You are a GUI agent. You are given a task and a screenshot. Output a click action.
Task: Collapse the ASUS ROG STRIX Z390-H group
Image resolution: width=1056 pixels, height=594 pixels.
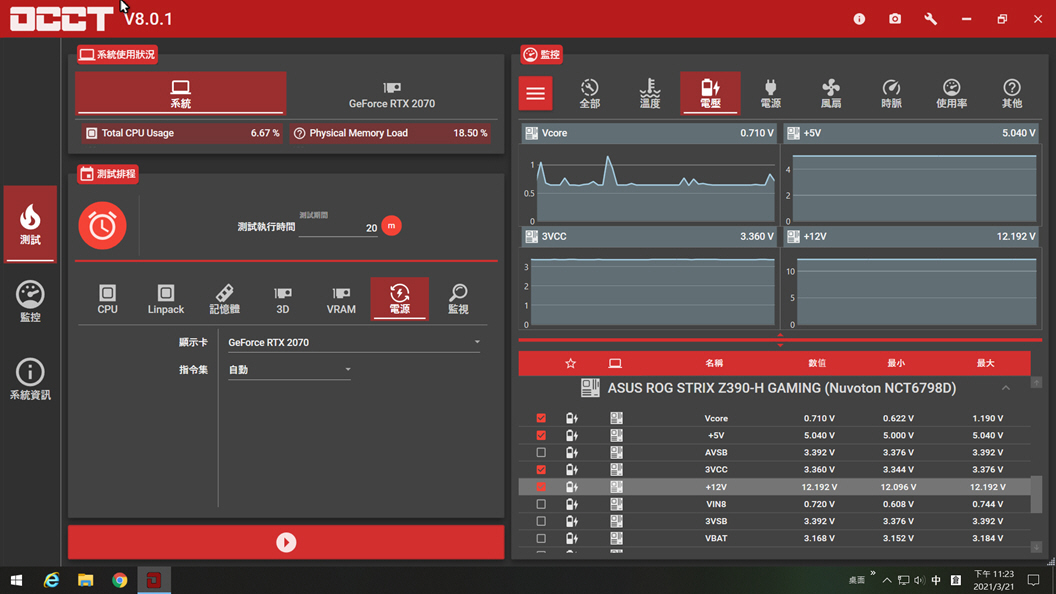[x=1005, y=388]
